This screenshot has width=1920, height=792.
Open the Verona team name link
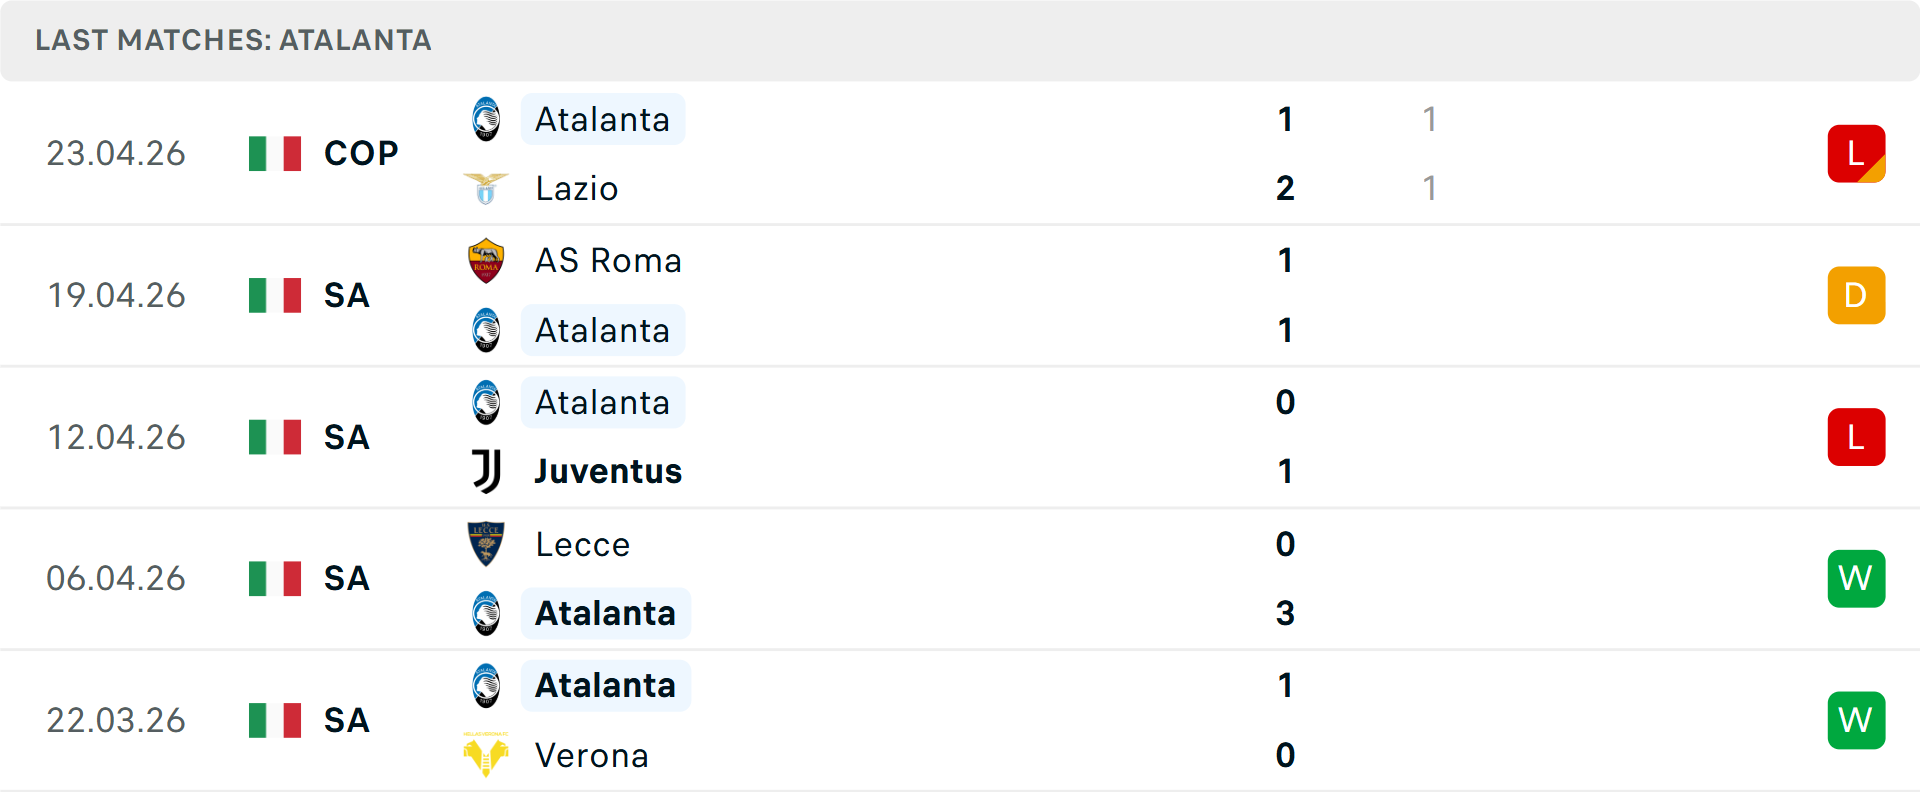point(592,755)
